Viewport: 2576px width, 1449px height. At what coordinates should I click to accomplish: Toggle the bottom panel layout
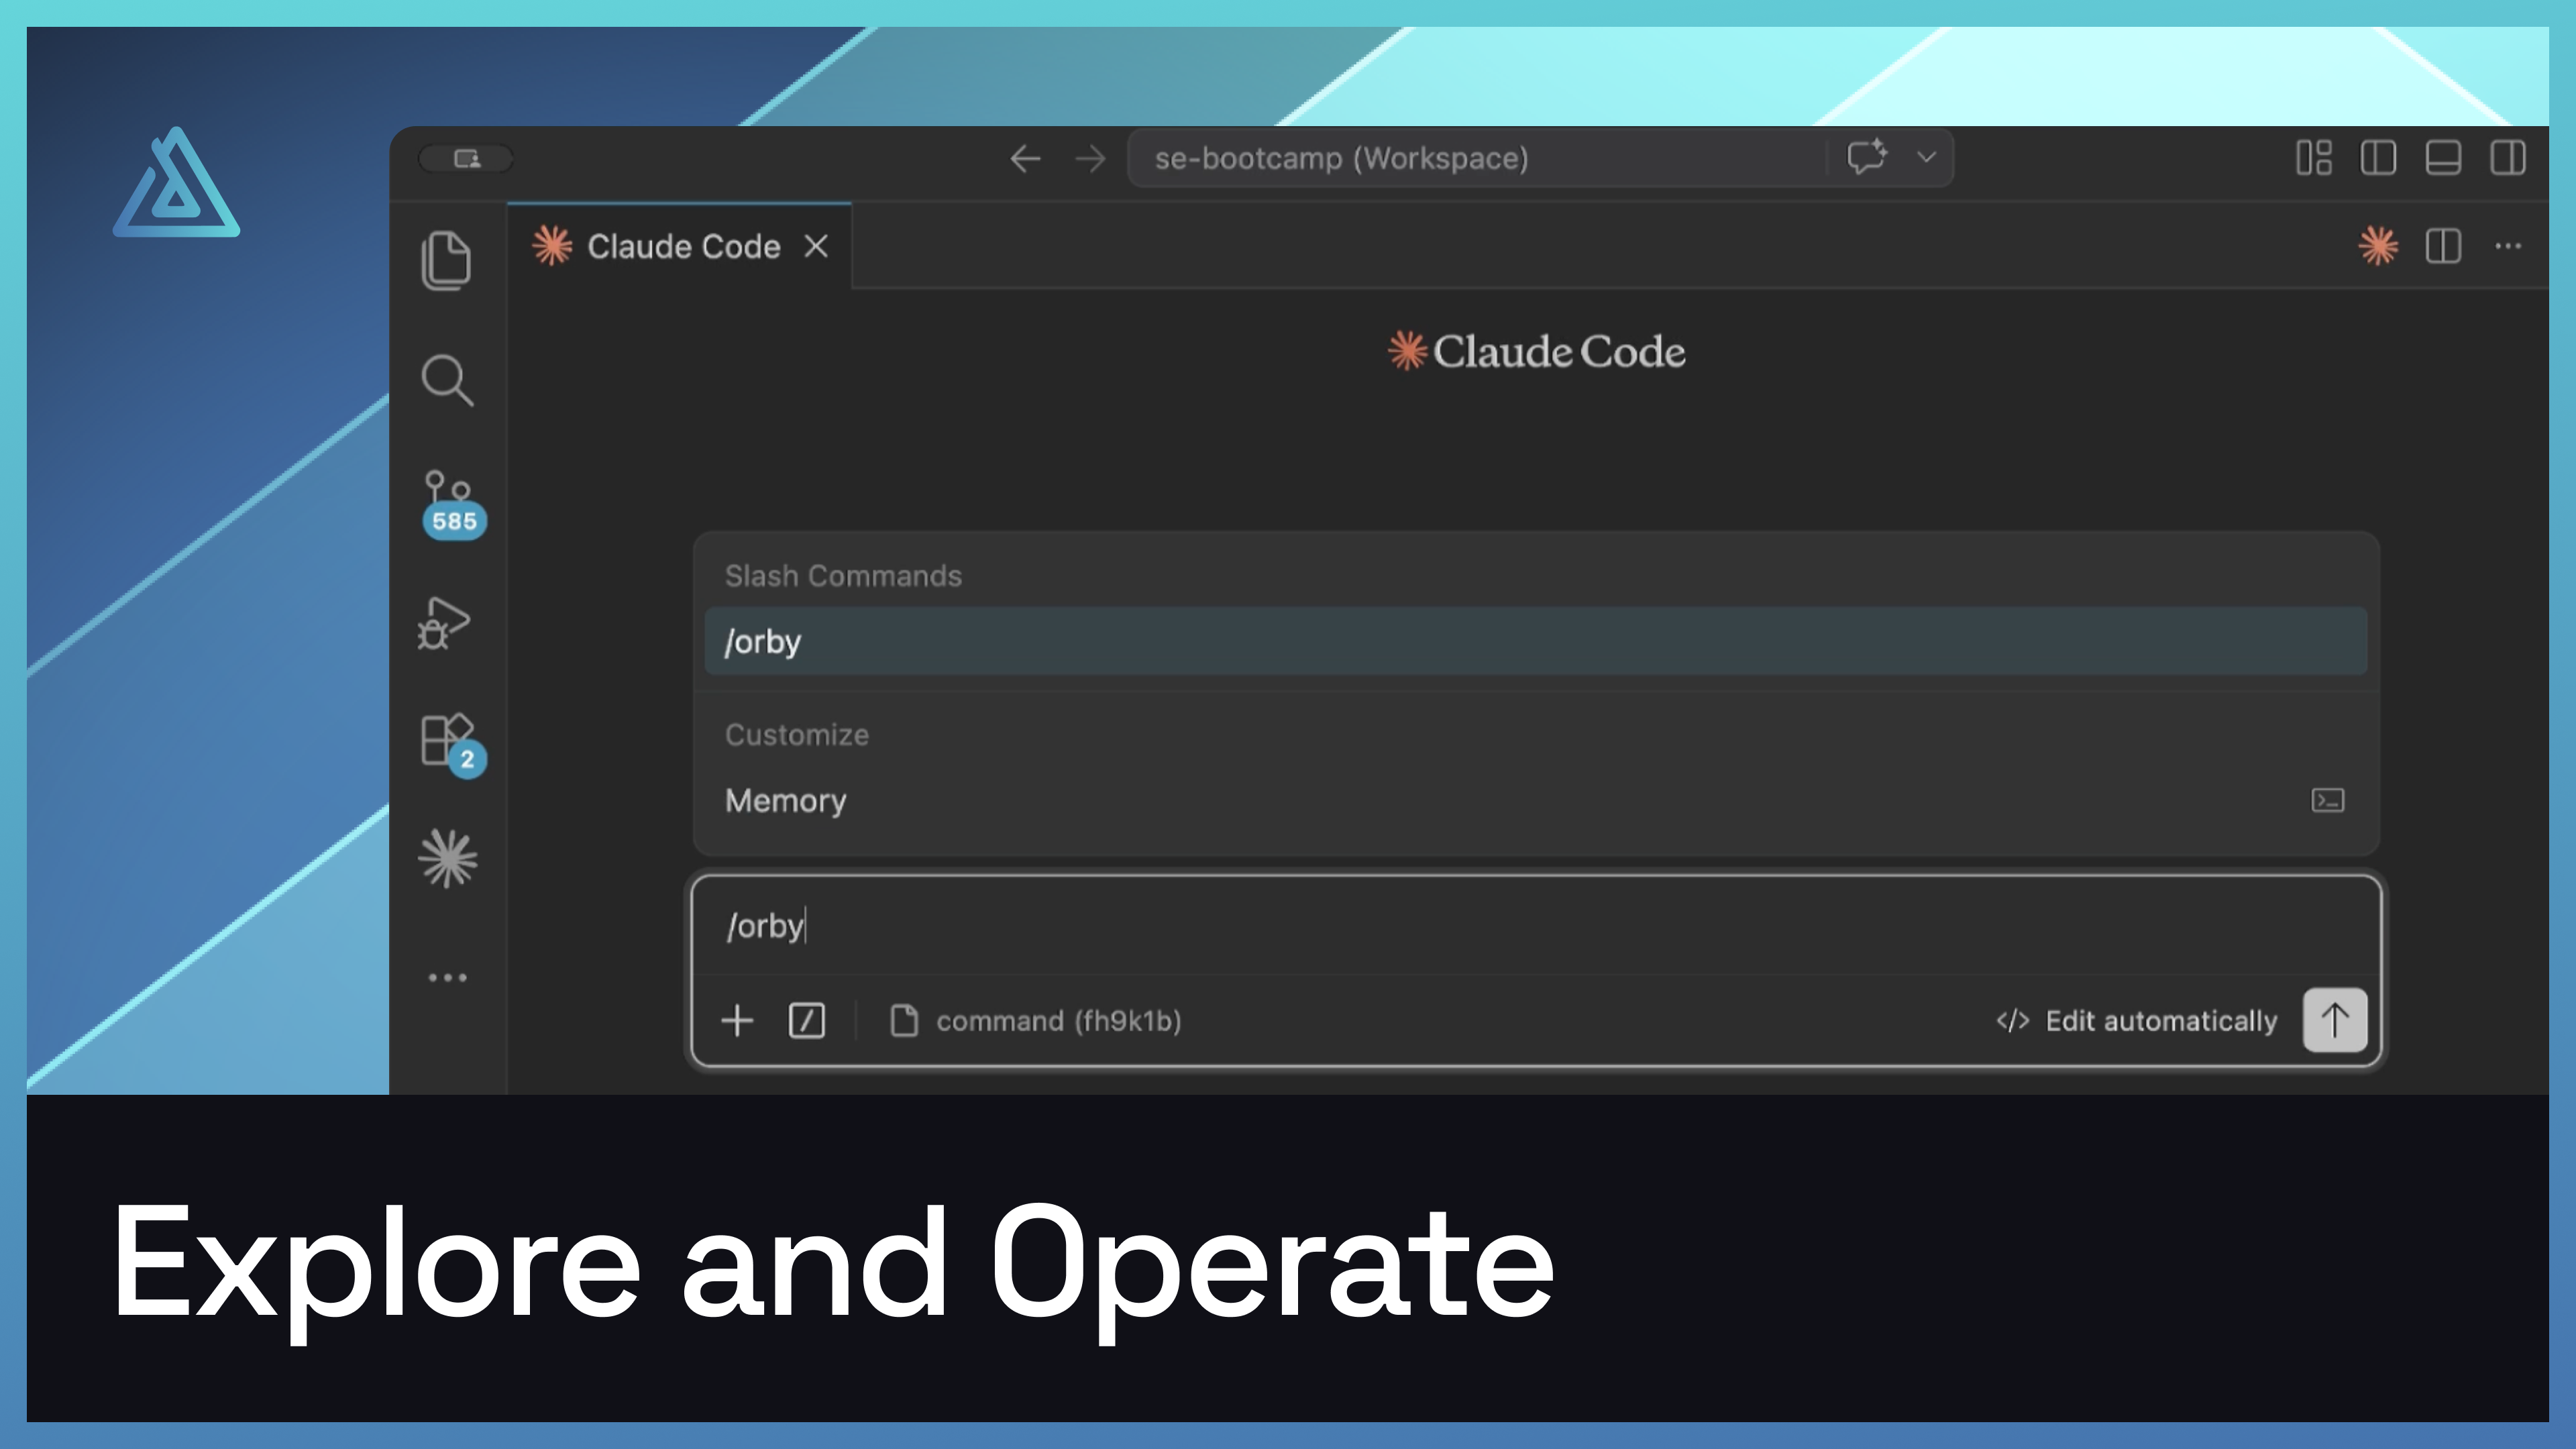2442,158
